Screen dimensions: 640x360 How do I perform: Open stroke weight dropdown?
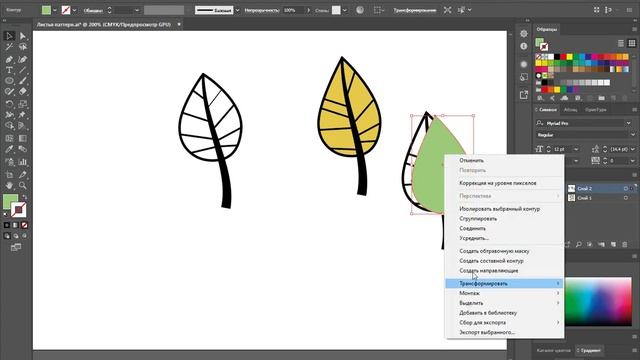137,10
